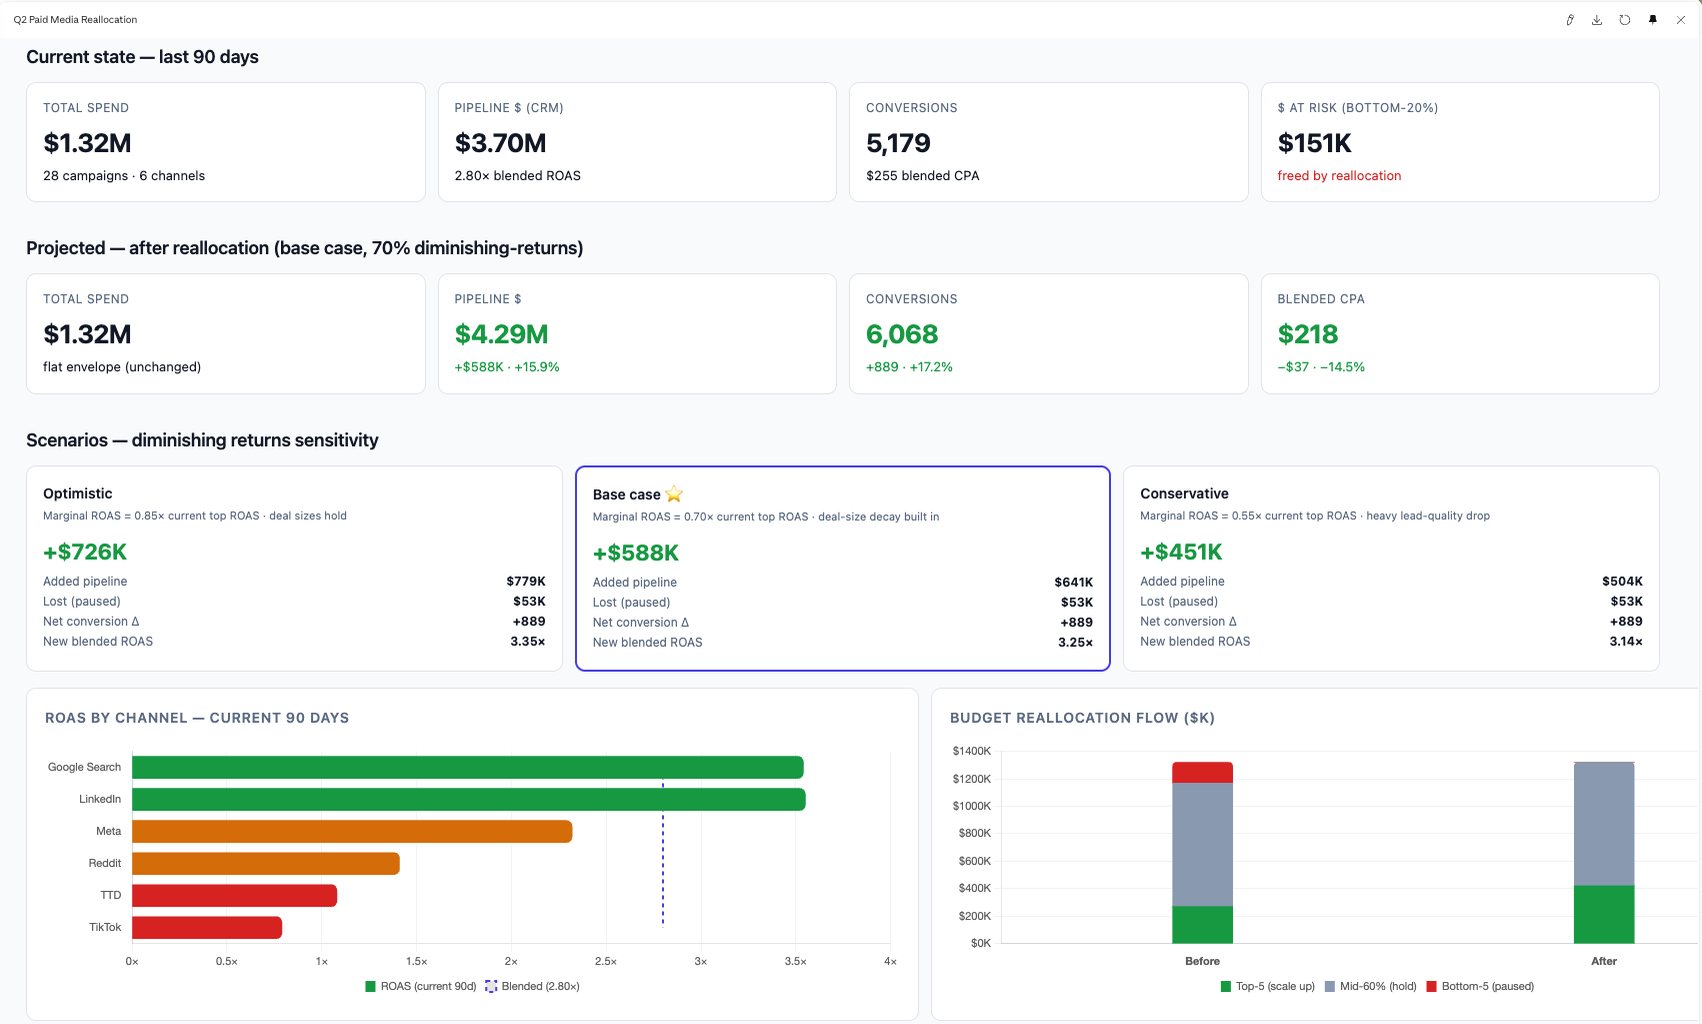Screen dimensions: 1702x1024
Task: Click the refresh icon in header
Action: (x=1625, y=20)
